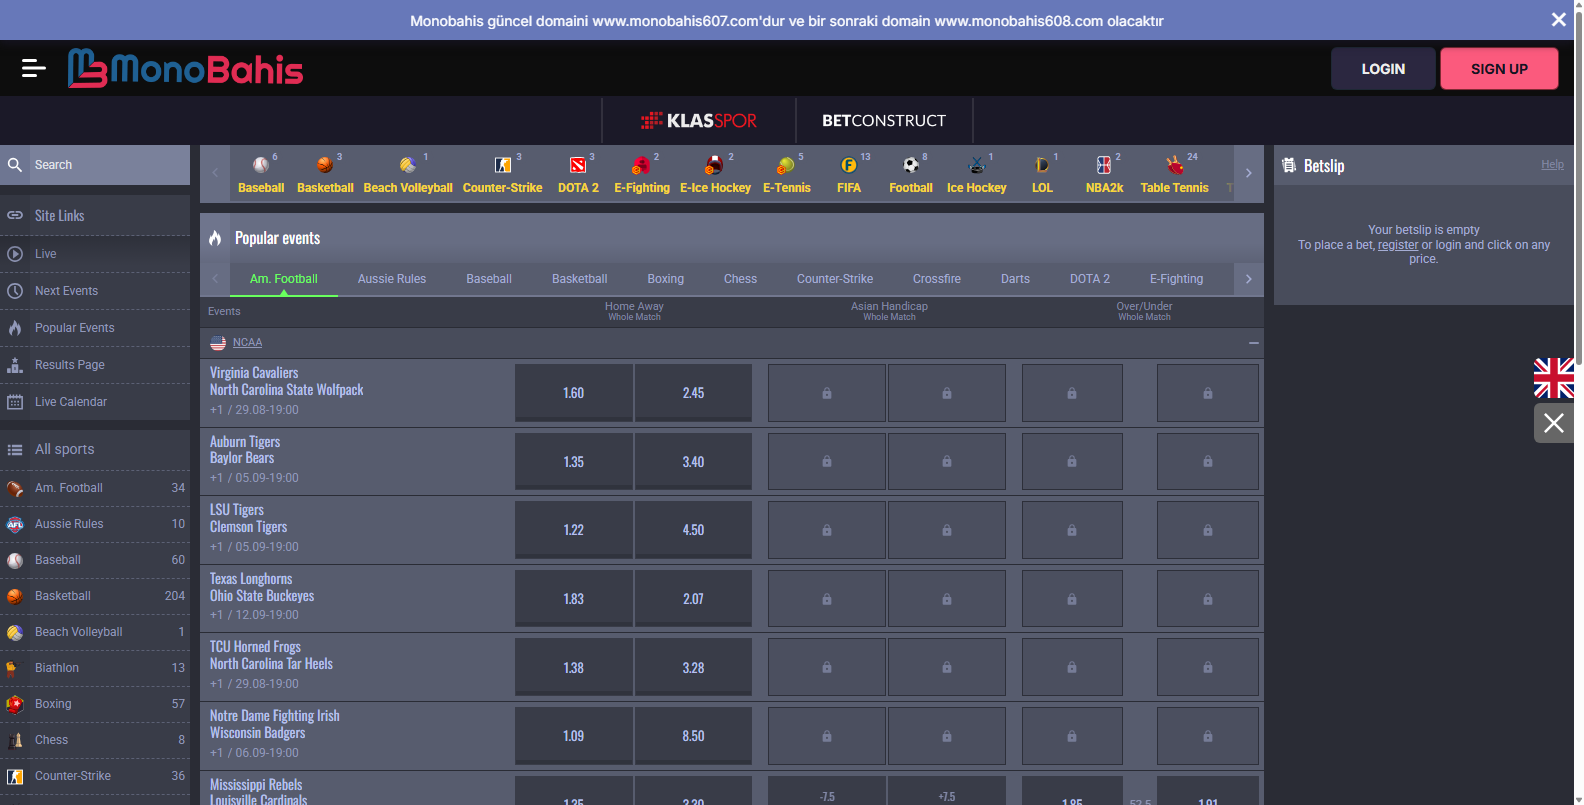Image resolution: width=1584 pixels, height=805 pixels.
Task: Select the Baseball icon in sports carousel
Action: pos(261,165)
